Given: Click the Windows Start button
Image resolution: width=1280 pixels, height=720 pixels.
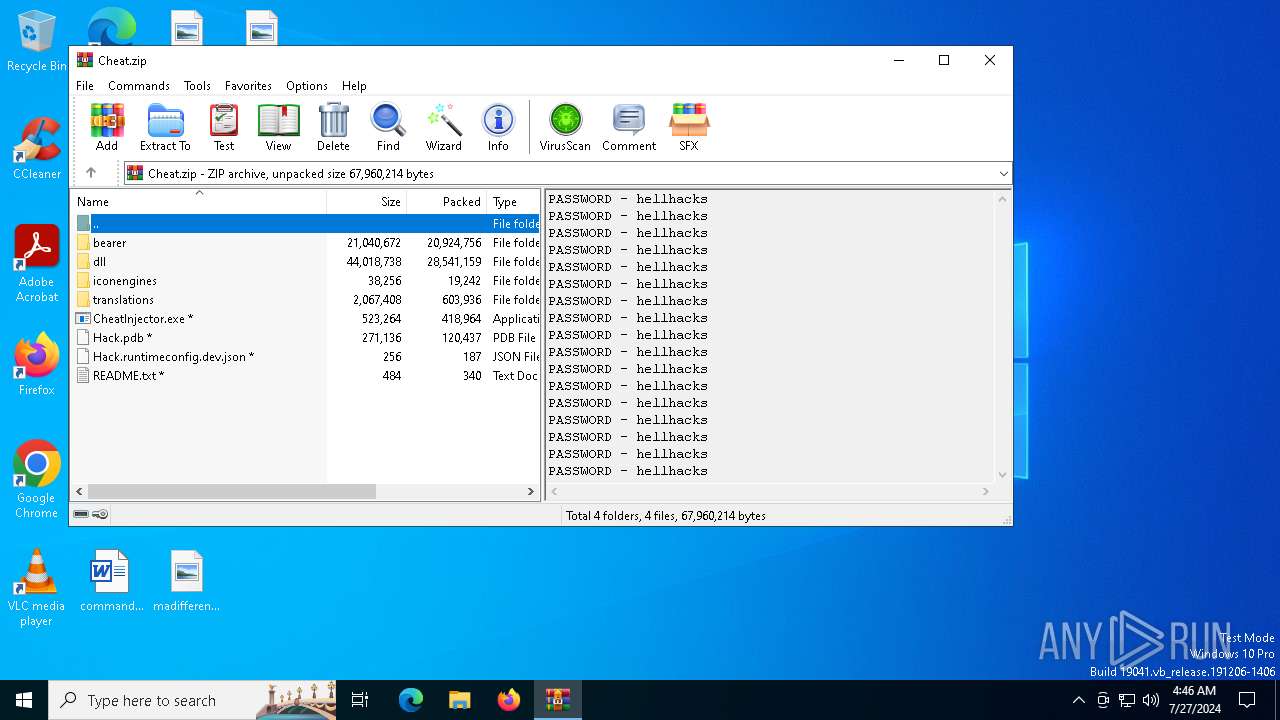Looking at the screenshot, I should (x=24, y=700).
